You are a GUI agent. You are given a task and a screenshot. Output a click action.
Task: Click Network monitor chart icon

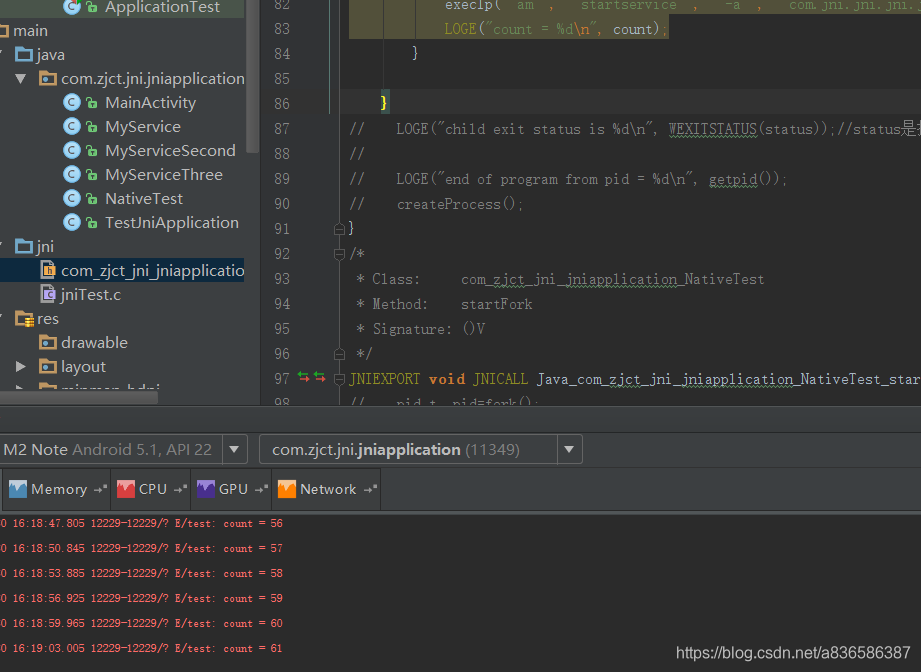(287, 489)
